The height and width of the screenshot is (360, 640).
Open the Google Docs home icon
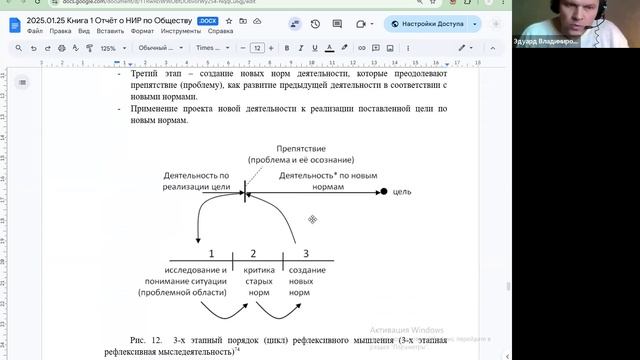click(x=15, y=25)
